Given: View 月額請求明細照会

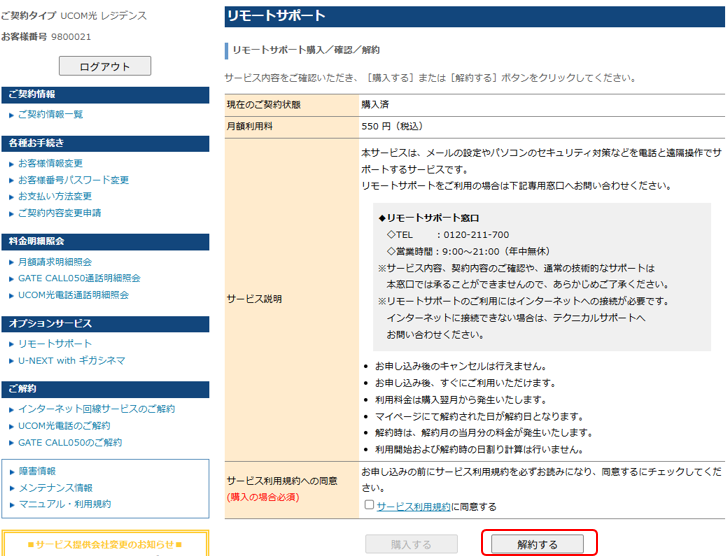Looking at the screenshot, I should point(55,262).
